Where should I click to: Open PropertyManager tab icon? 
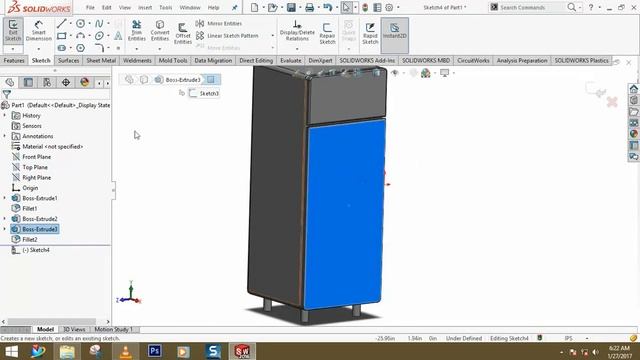pos(28,82)
